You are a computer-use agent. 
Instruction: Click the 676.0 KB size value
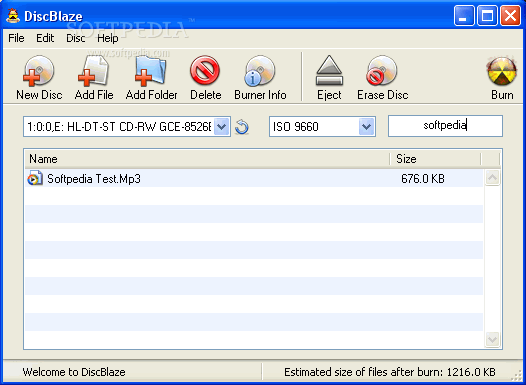pos(423,179)
